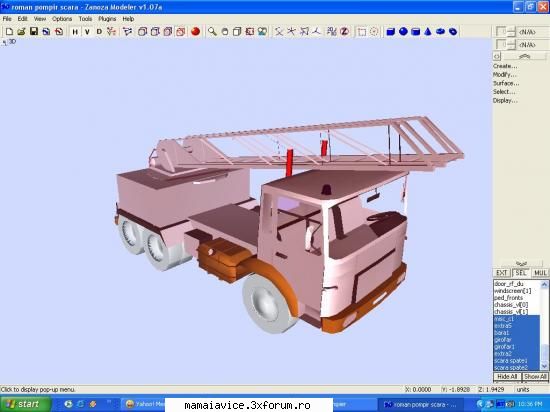550x412 pixels.
Task: Open the Tools menu
Action: 85,19
